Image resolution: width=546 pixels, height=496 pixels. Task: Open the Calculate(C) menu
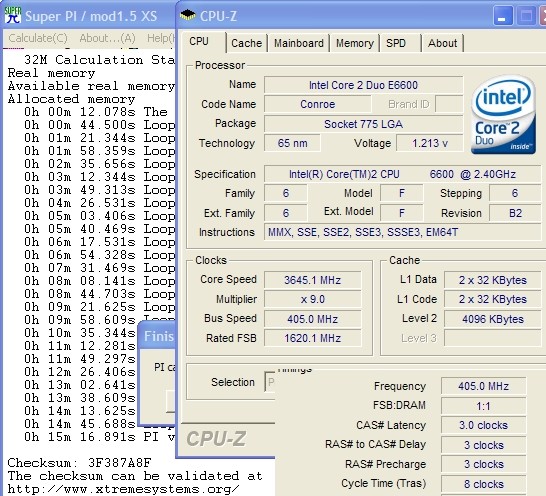pyautogui.click(x=38, y=38)
